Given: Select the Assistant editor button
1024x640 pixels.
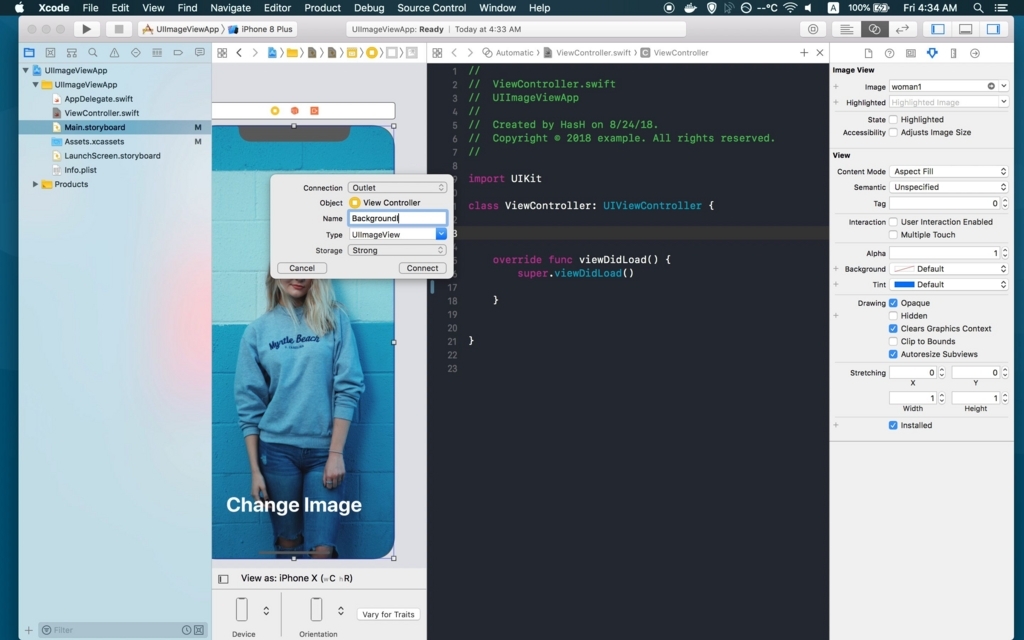Looking at the screenshot, I should click(874, 29).
